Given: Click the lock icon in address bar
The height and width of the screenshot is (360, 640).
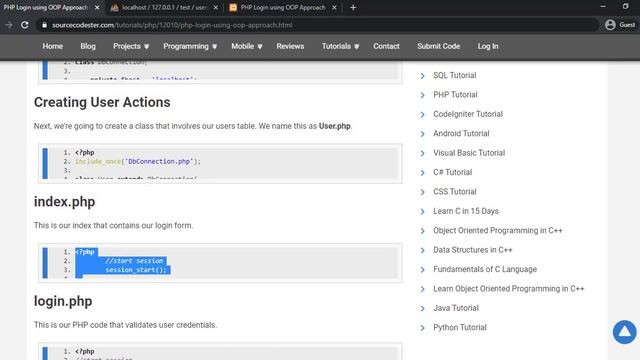Looking at the screenshot, I should click(44, 25).
